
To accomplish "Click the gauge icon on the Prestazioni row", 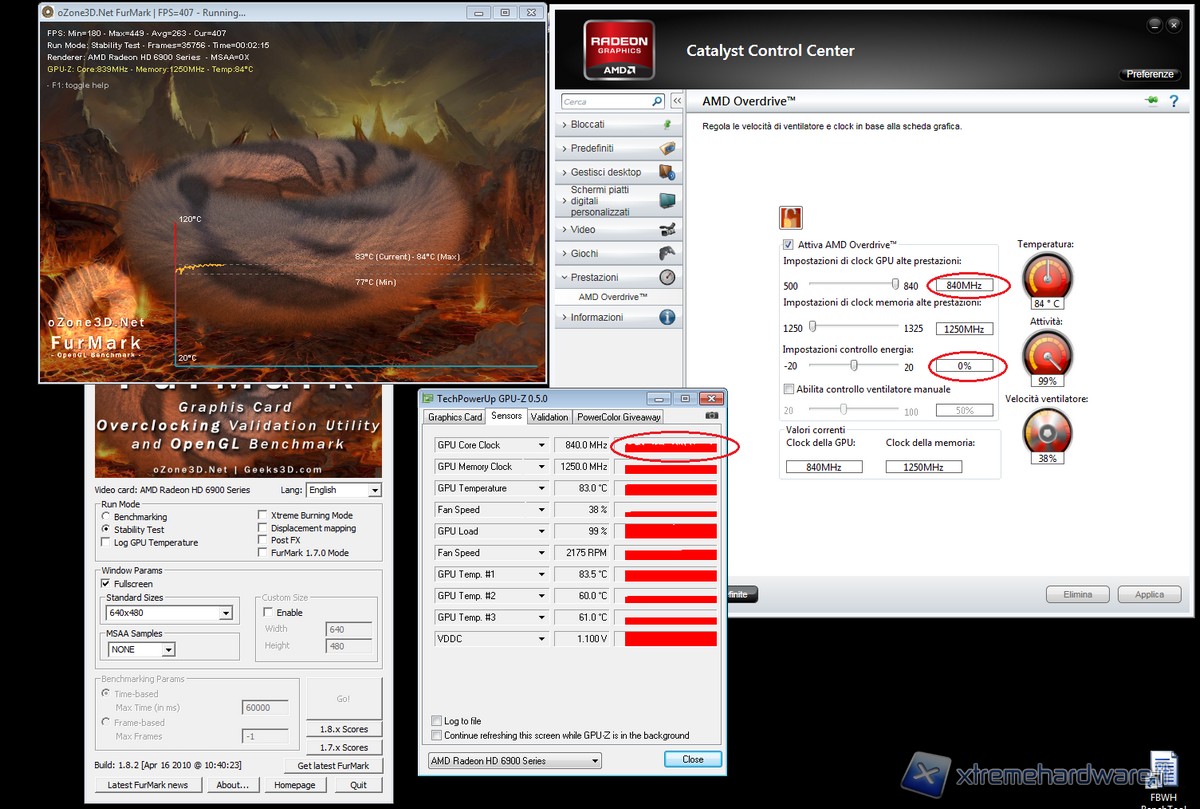I will [x=667, y=277].
